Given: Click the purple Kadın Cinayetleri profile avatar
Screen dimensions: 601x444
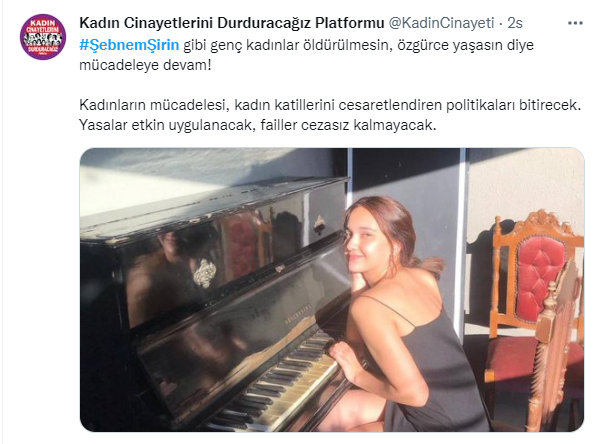Looking at the screenshot, I should coord(43,37).
